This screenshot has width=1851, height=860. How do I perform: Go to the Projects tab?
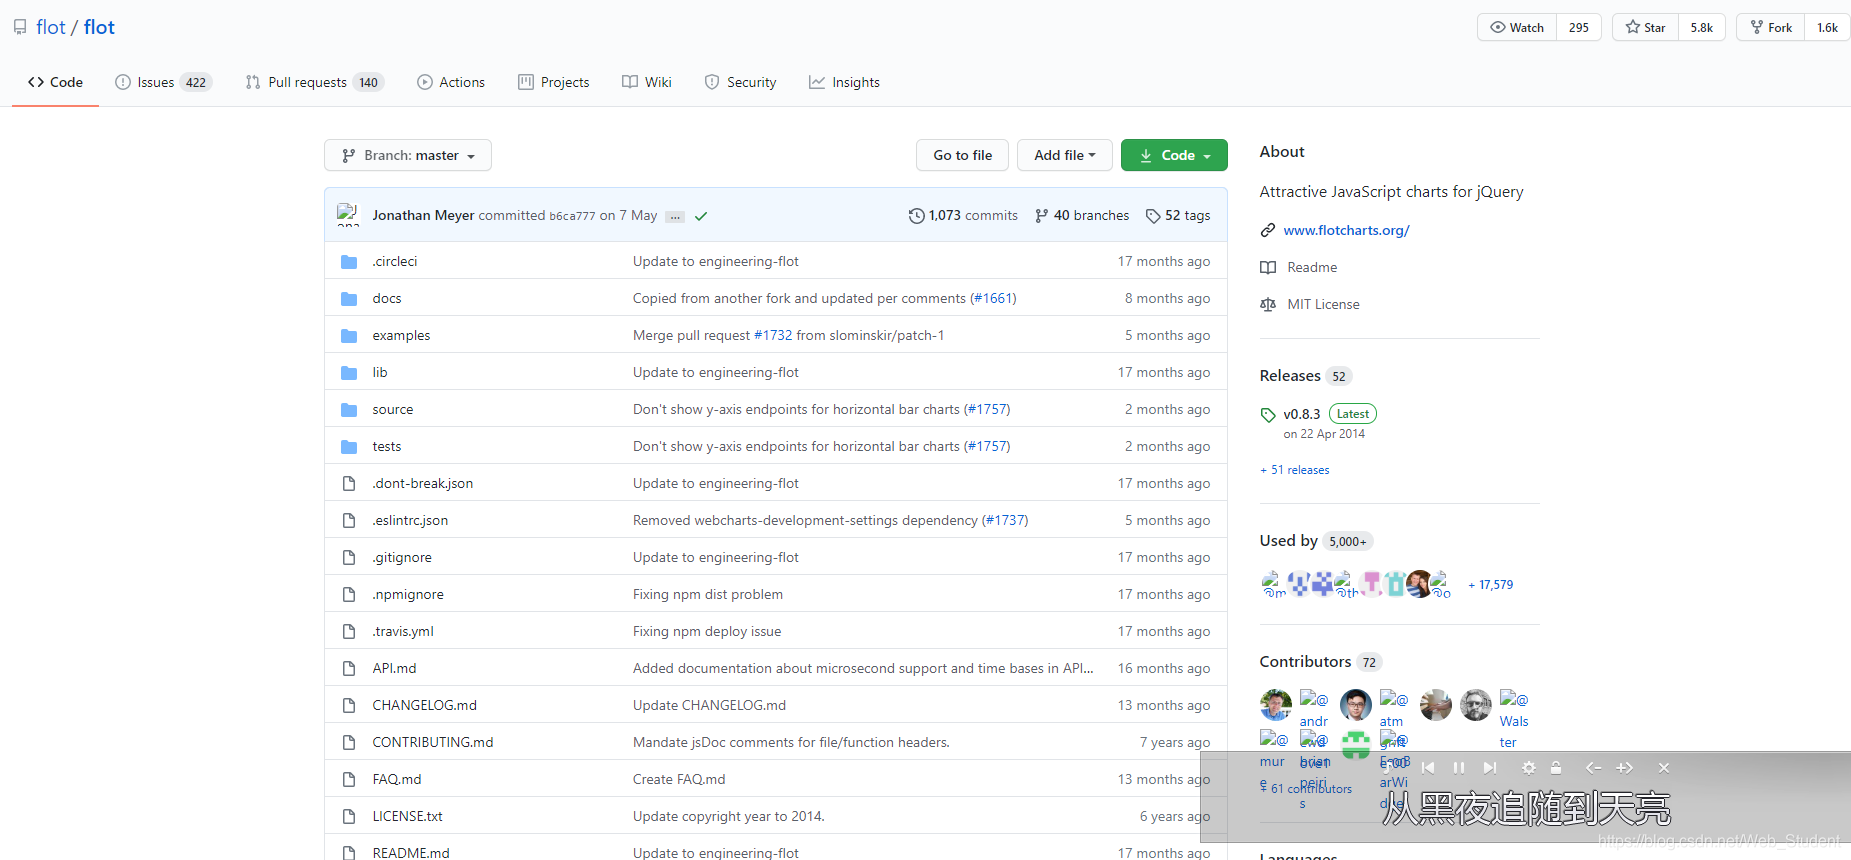(554, 82)
